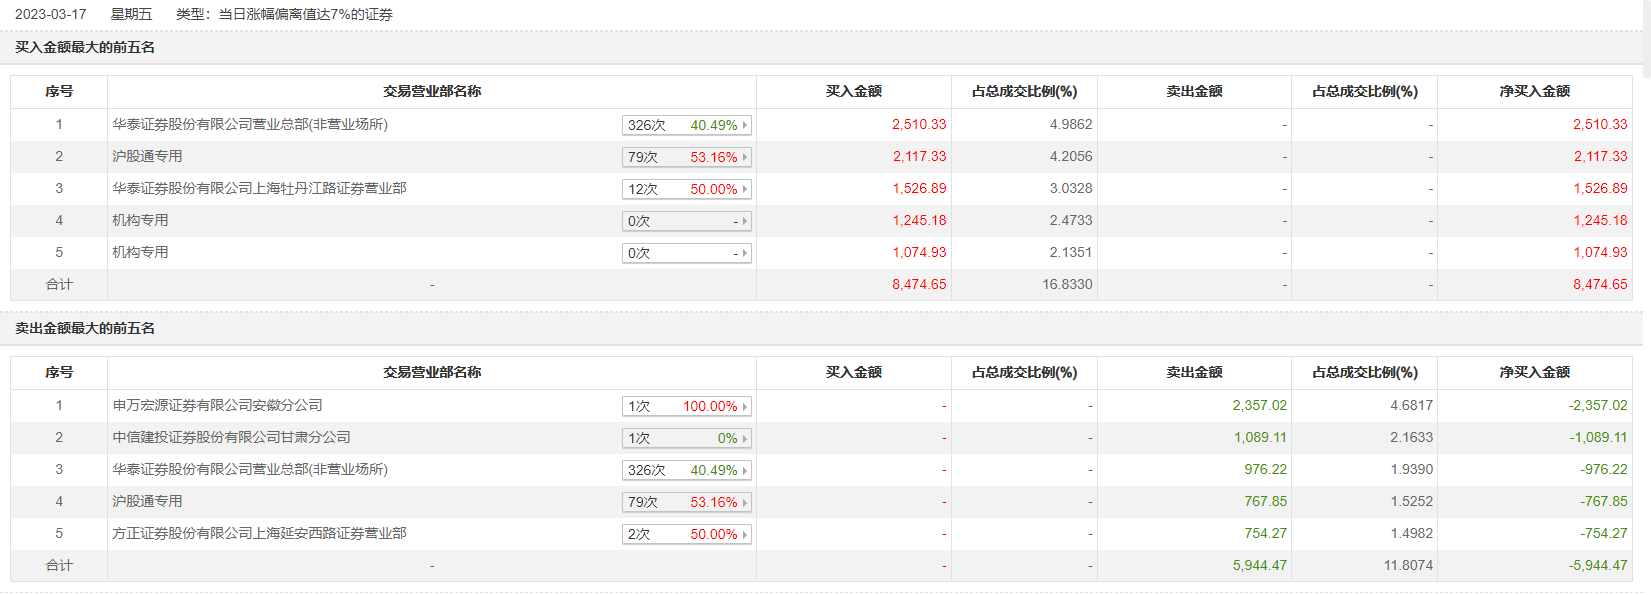The image size is (1651, 595).
Task: Click 沪股通专用 in the sell table
Action: tap(147, 502)
